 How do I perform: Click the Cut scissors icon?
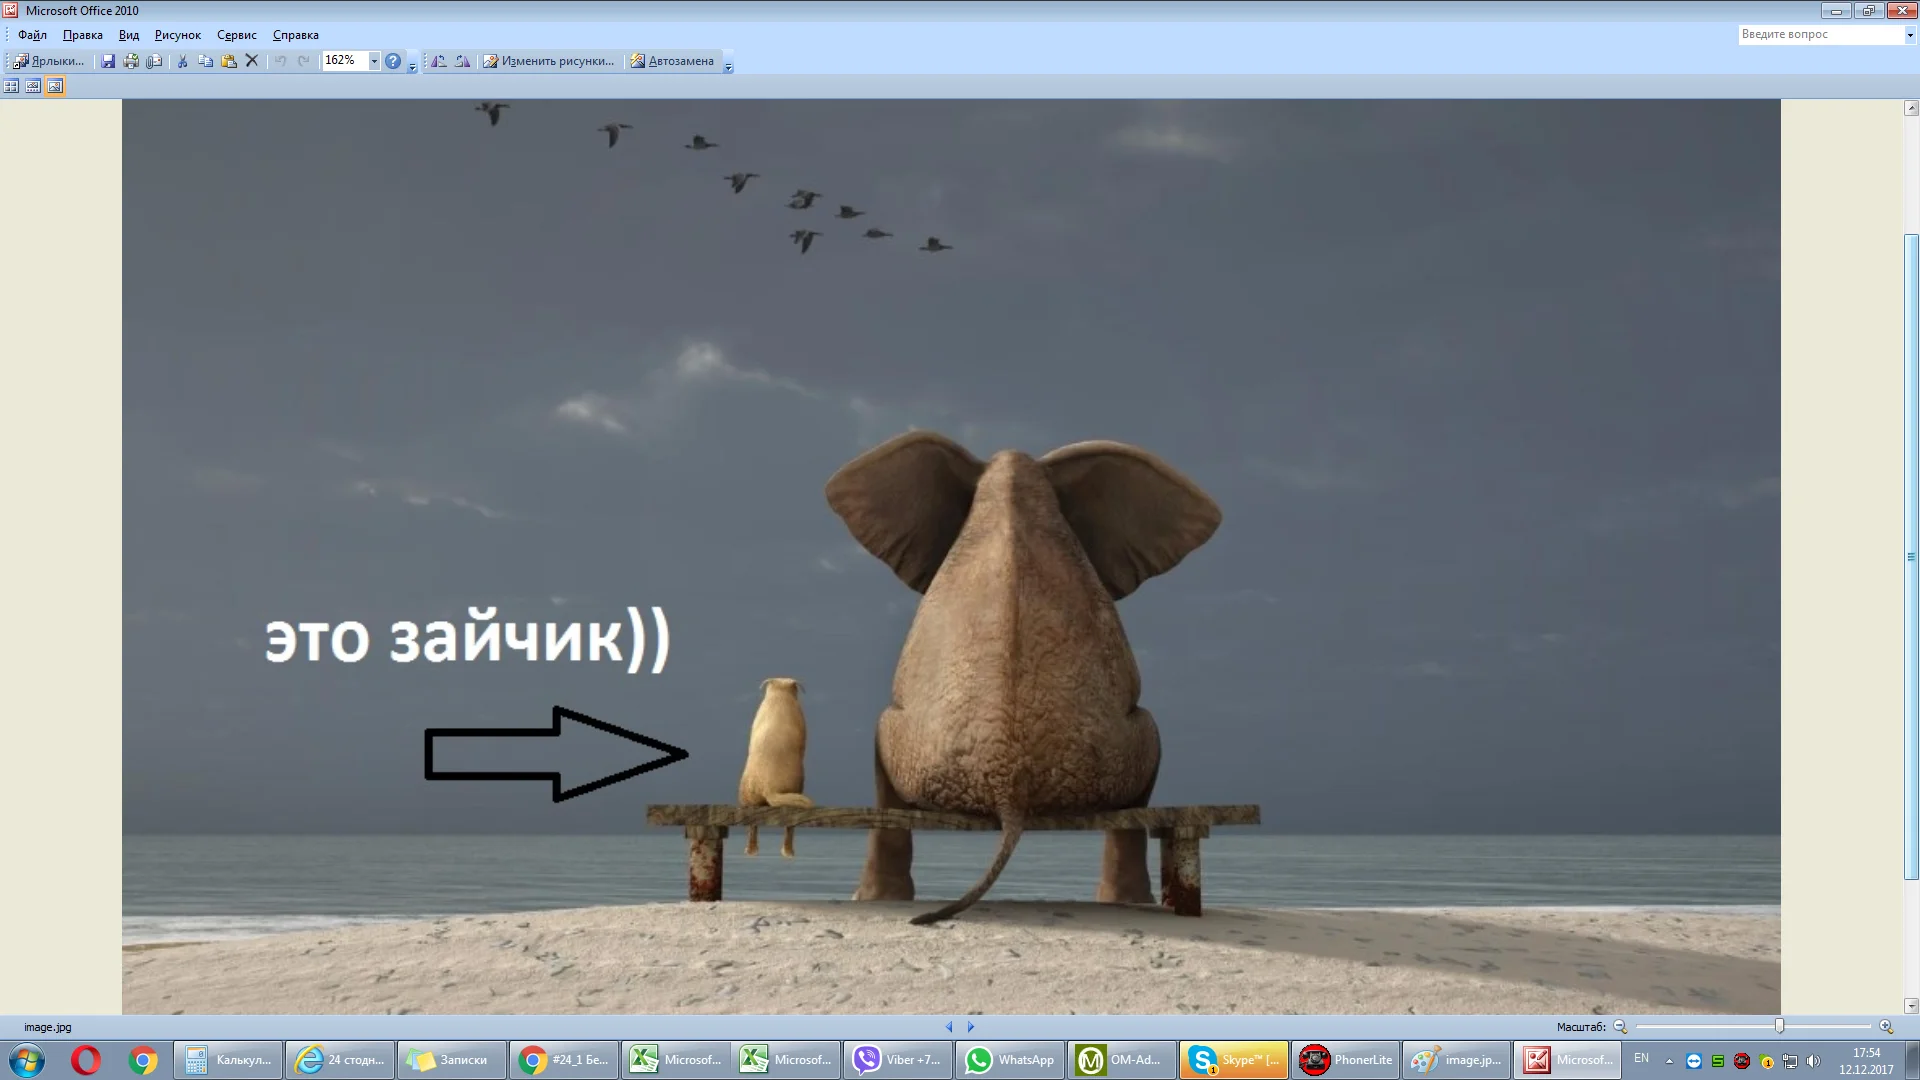tap(182, 61)
